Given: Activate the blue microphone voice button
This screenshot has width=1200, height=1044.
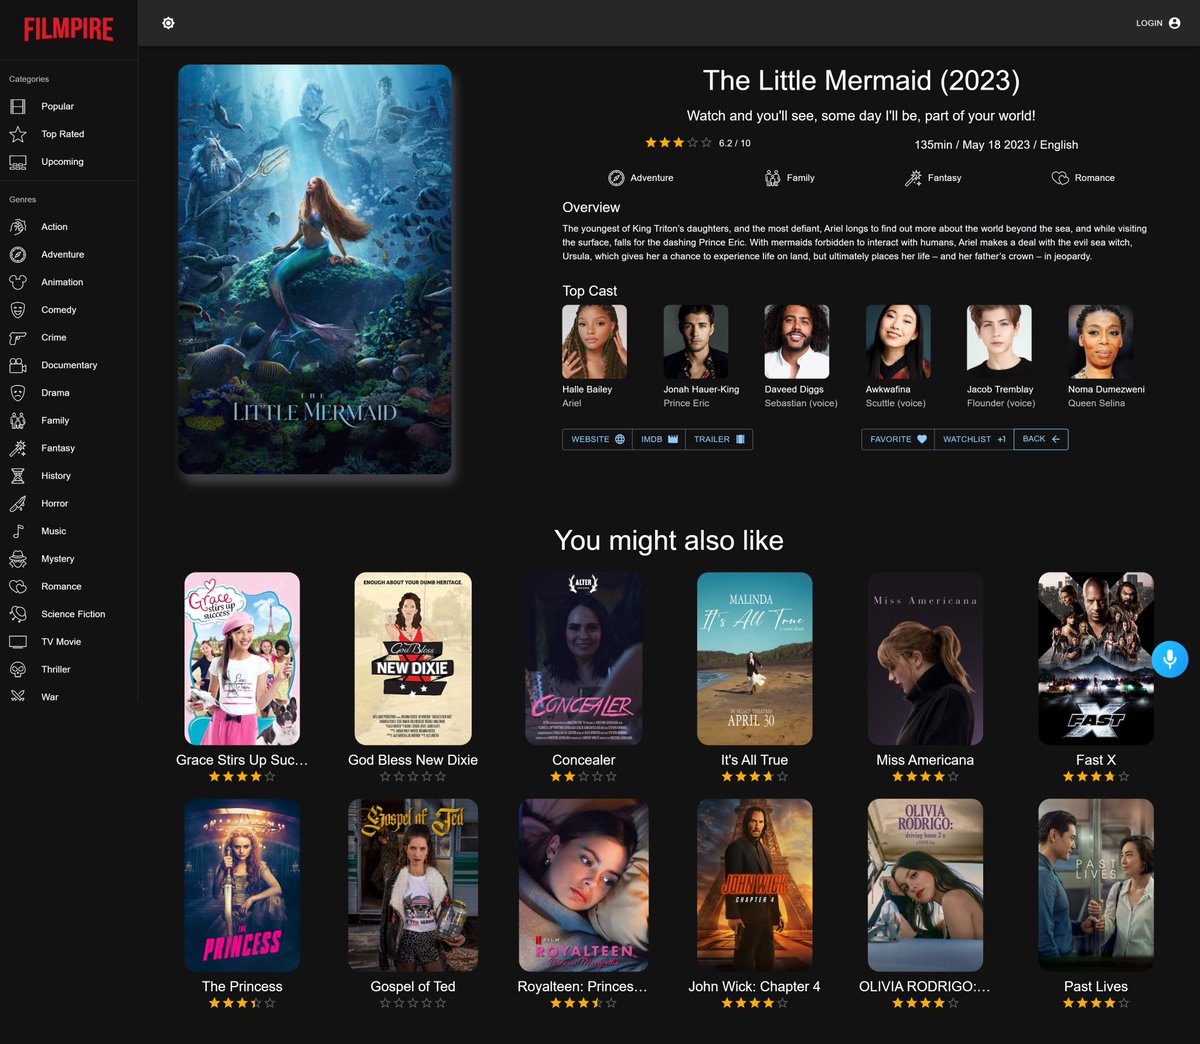Looking at the screenshot, I should click(x=1170, y=659).
